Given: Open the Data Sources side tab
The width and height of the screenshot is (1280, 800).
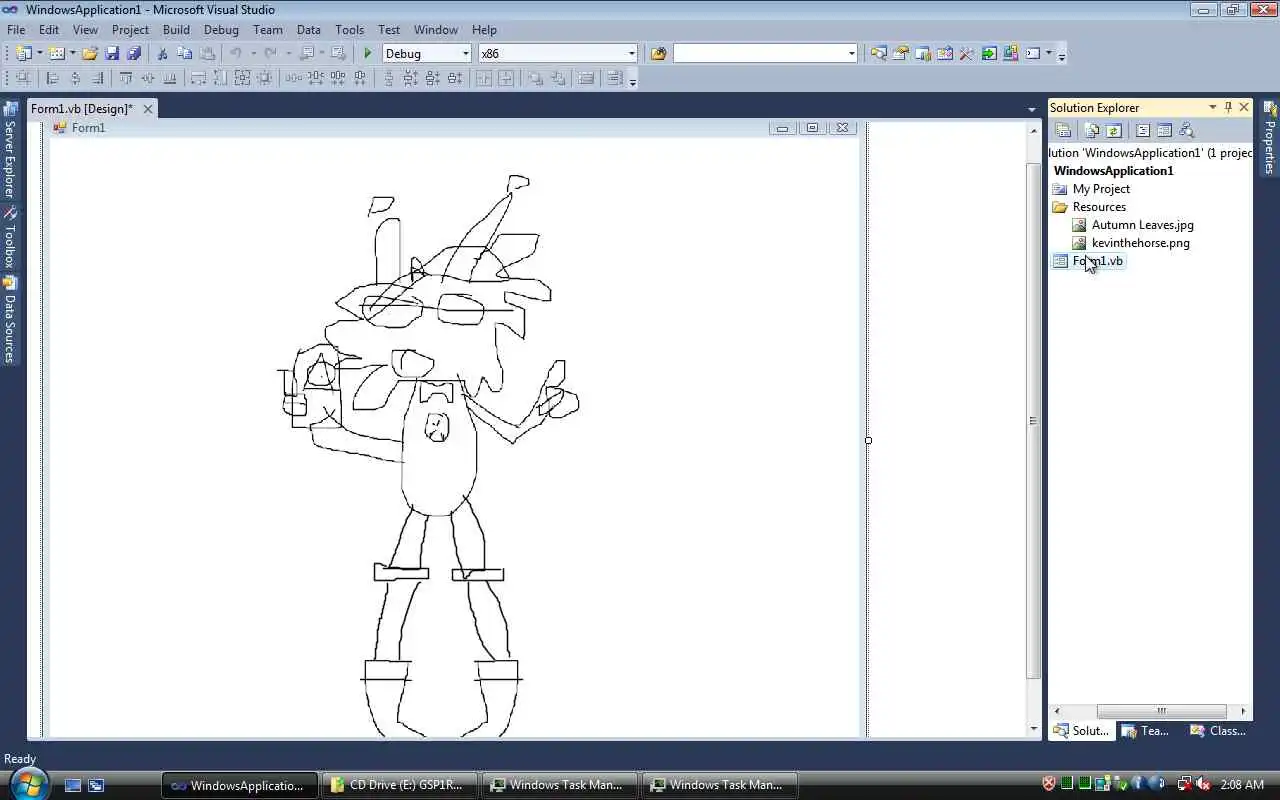Looking at the screenshot, I should tap(10, 320).
